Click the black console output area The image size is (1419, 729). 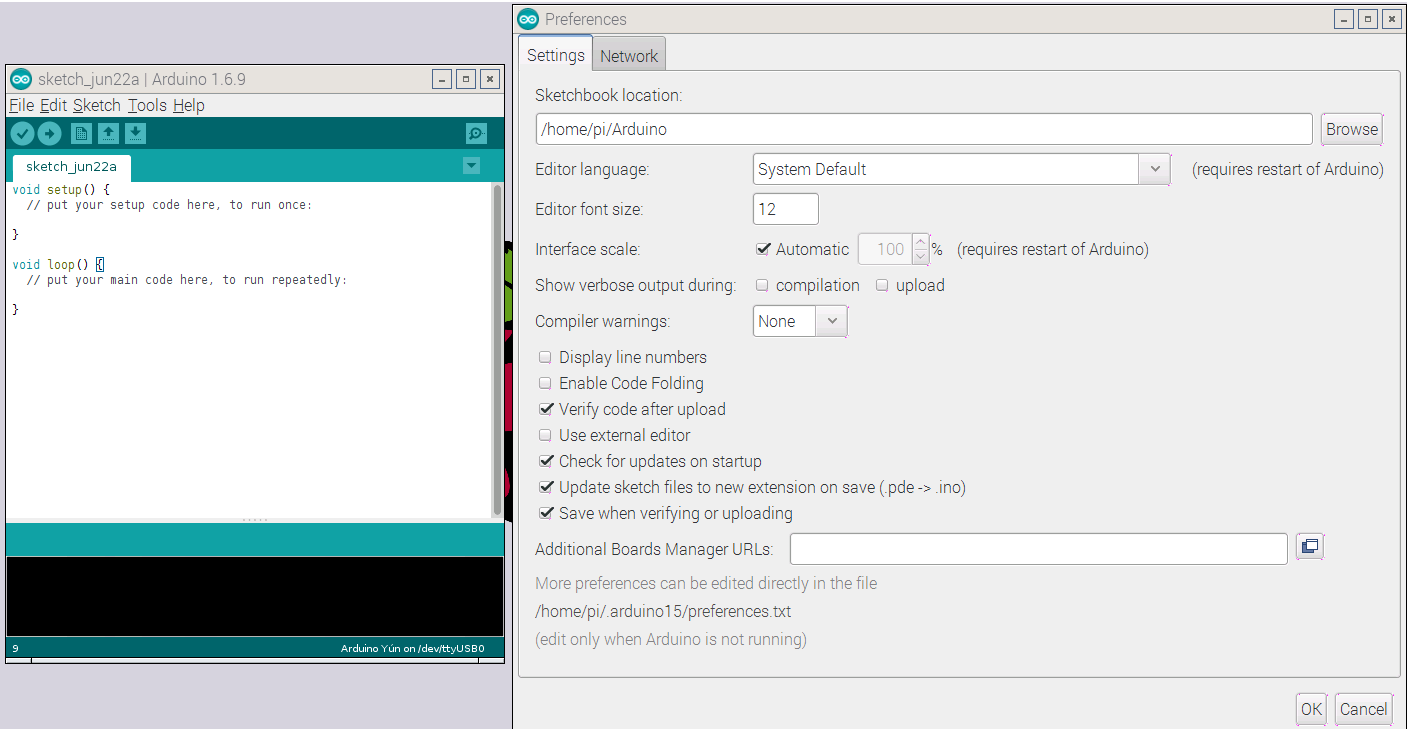[254, 596]
